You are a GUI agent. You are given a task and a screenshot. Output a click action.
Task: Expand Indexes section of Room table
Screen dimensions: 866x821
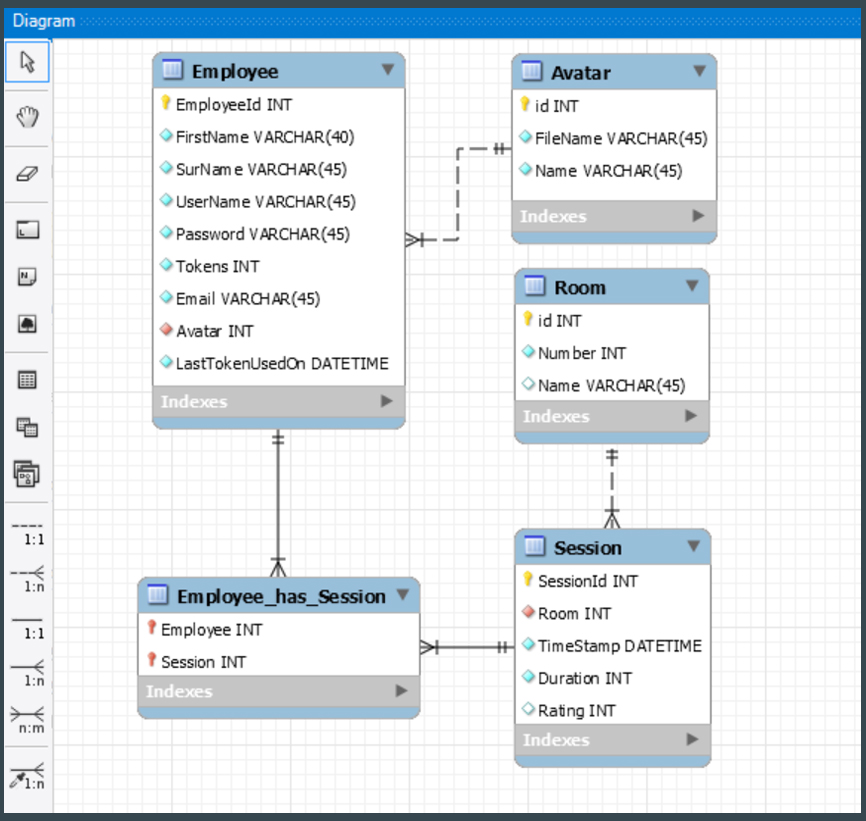click(690, 416)
